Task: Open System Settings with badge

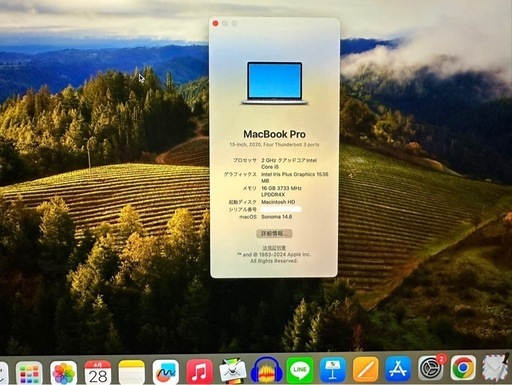Action: 431,368
